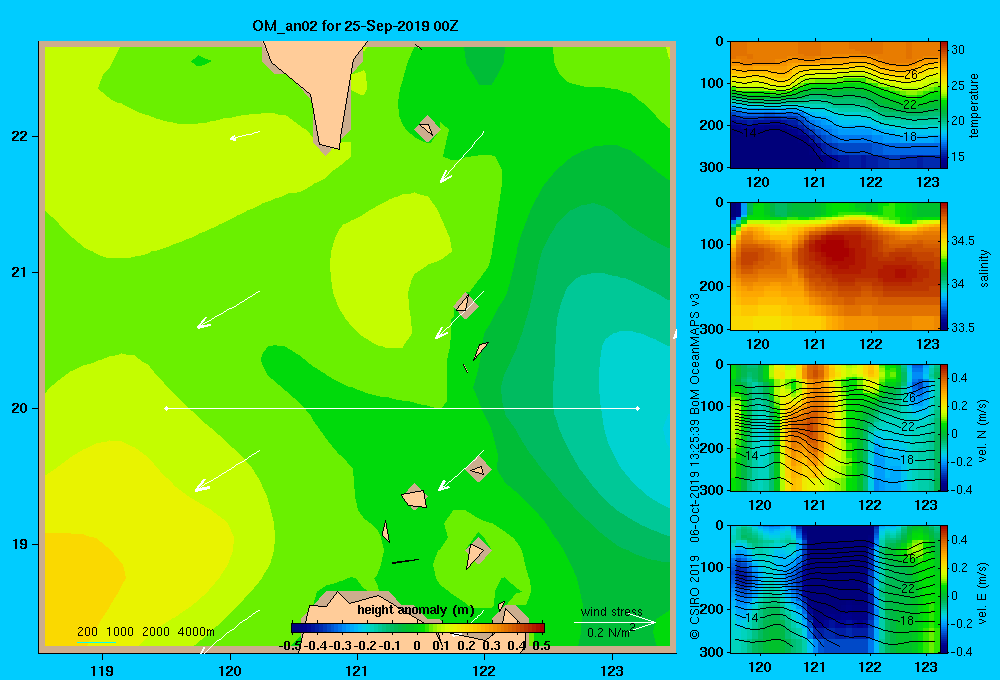The image size is (1000, 680).
Task: Click latitude label 22 on the main map
Action: 20,137
